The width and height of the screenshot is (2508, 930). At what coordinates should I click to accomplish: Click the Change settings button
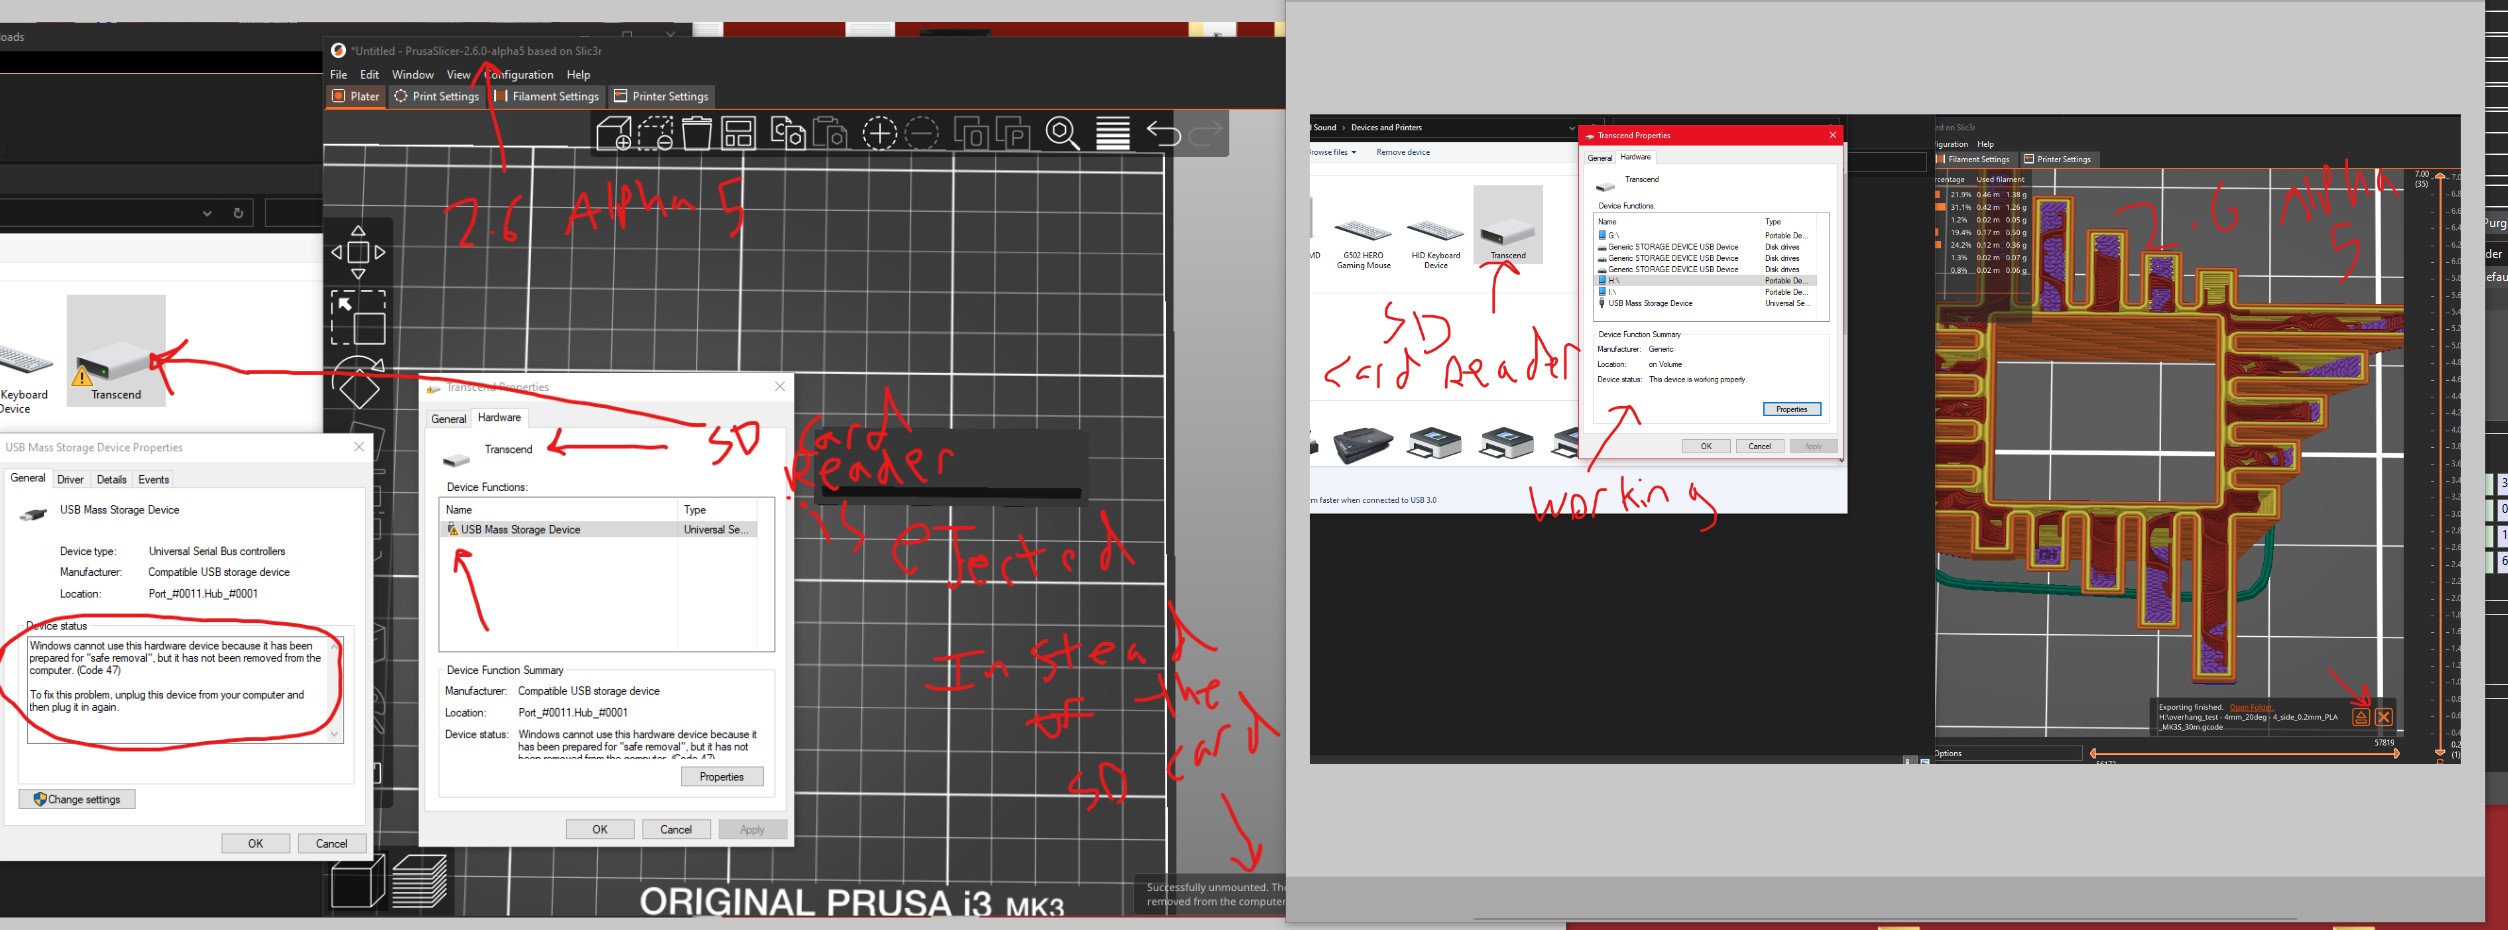tap(77, 799)
